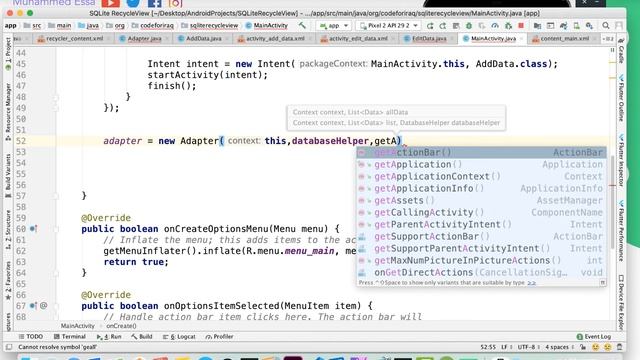Open the AVD Manager icon

(577, 26)
